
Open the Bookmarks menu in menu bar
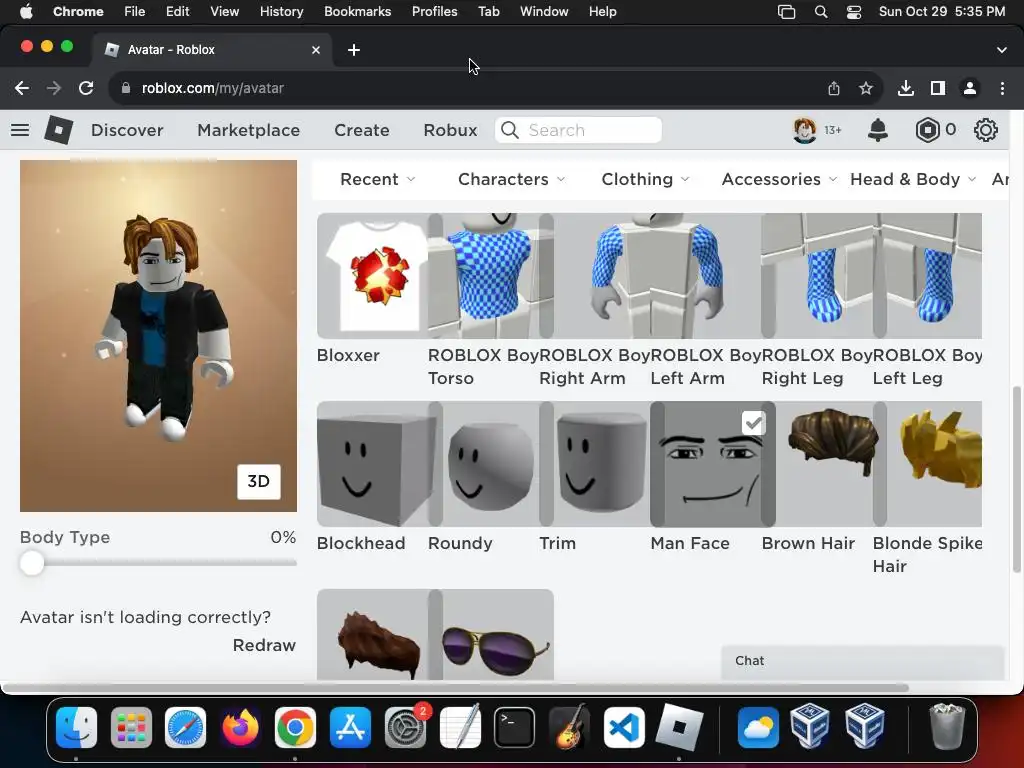click(358, 12)
